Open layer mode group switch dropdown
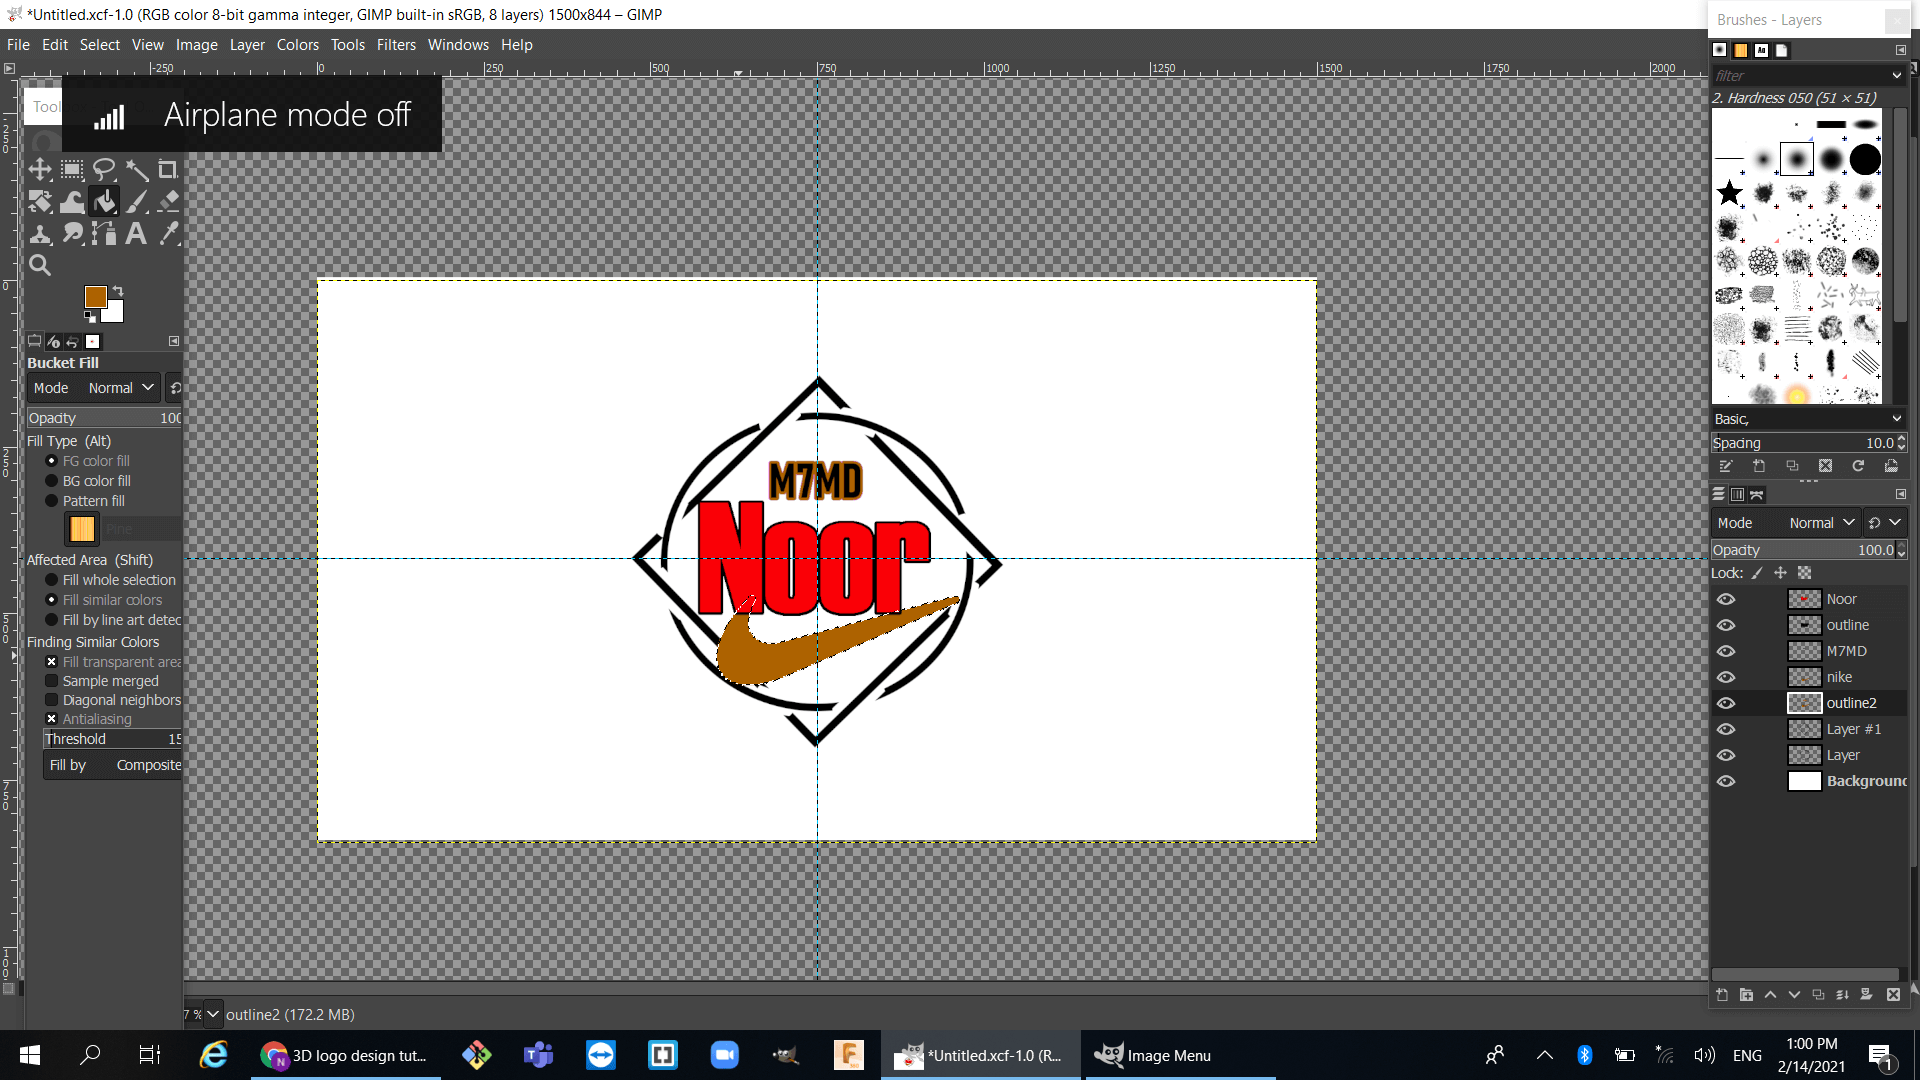The width and height of the screenshot is (1920, 1080). pos(1885,523)
